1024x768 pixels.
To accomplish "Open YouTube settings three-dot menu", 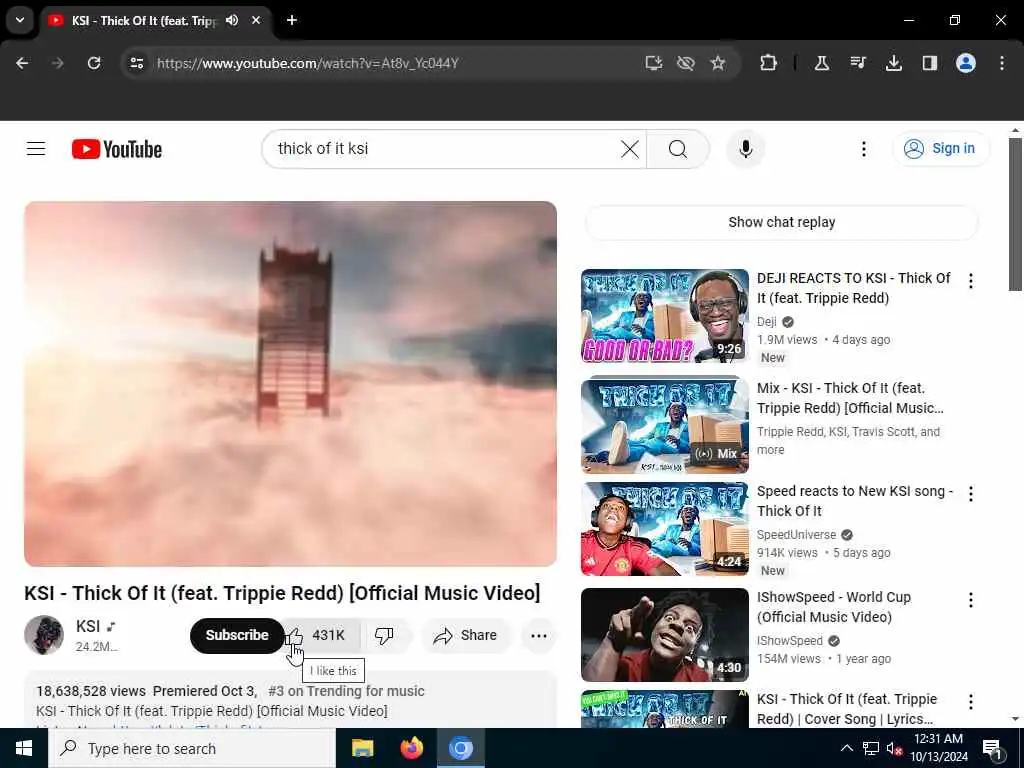I will (x=863, y=149).
